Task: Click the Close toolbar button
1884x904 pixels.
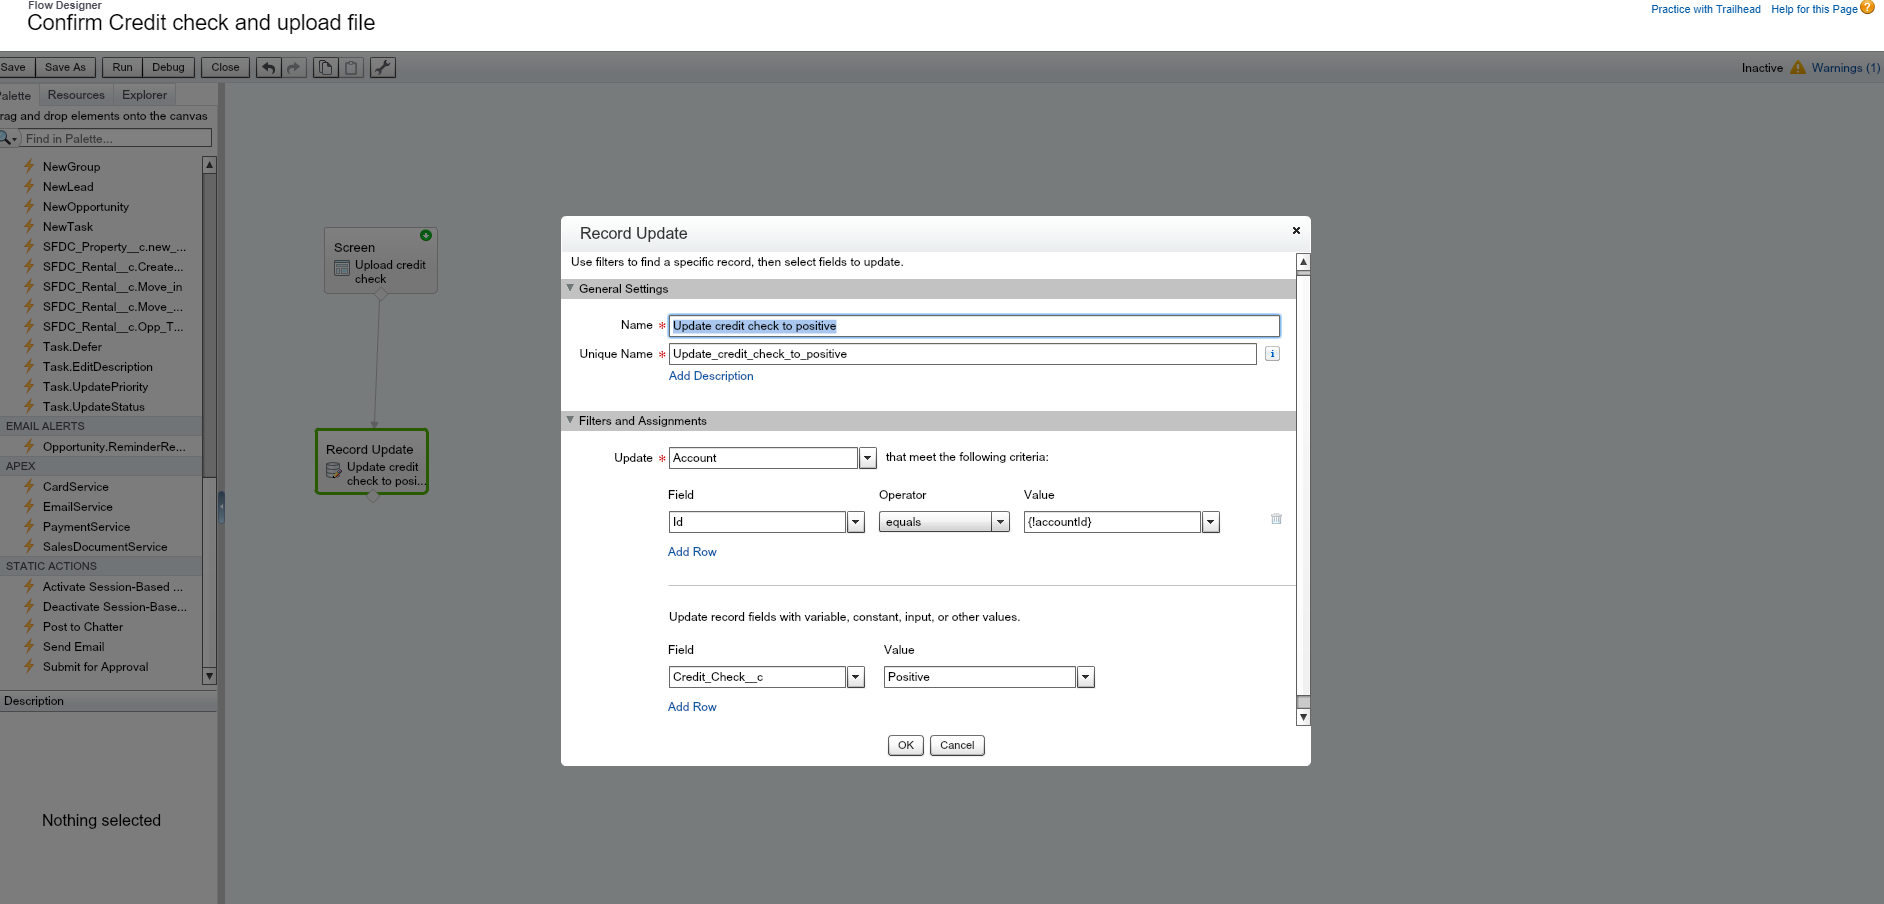Action: click(225, 68)
